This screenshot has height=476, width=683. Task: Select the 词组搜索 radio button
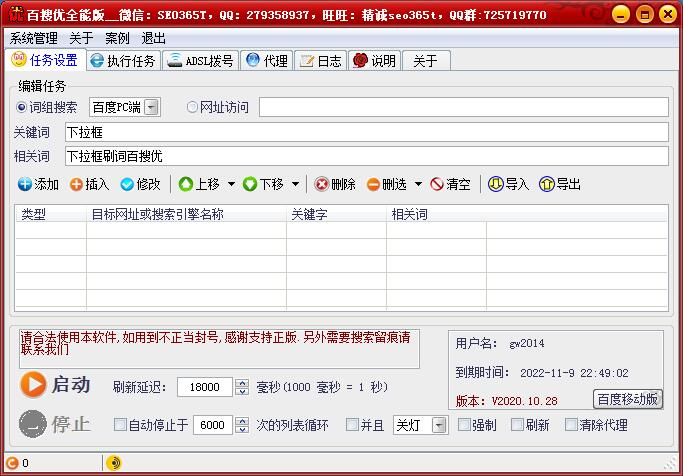tap(21, 107)
